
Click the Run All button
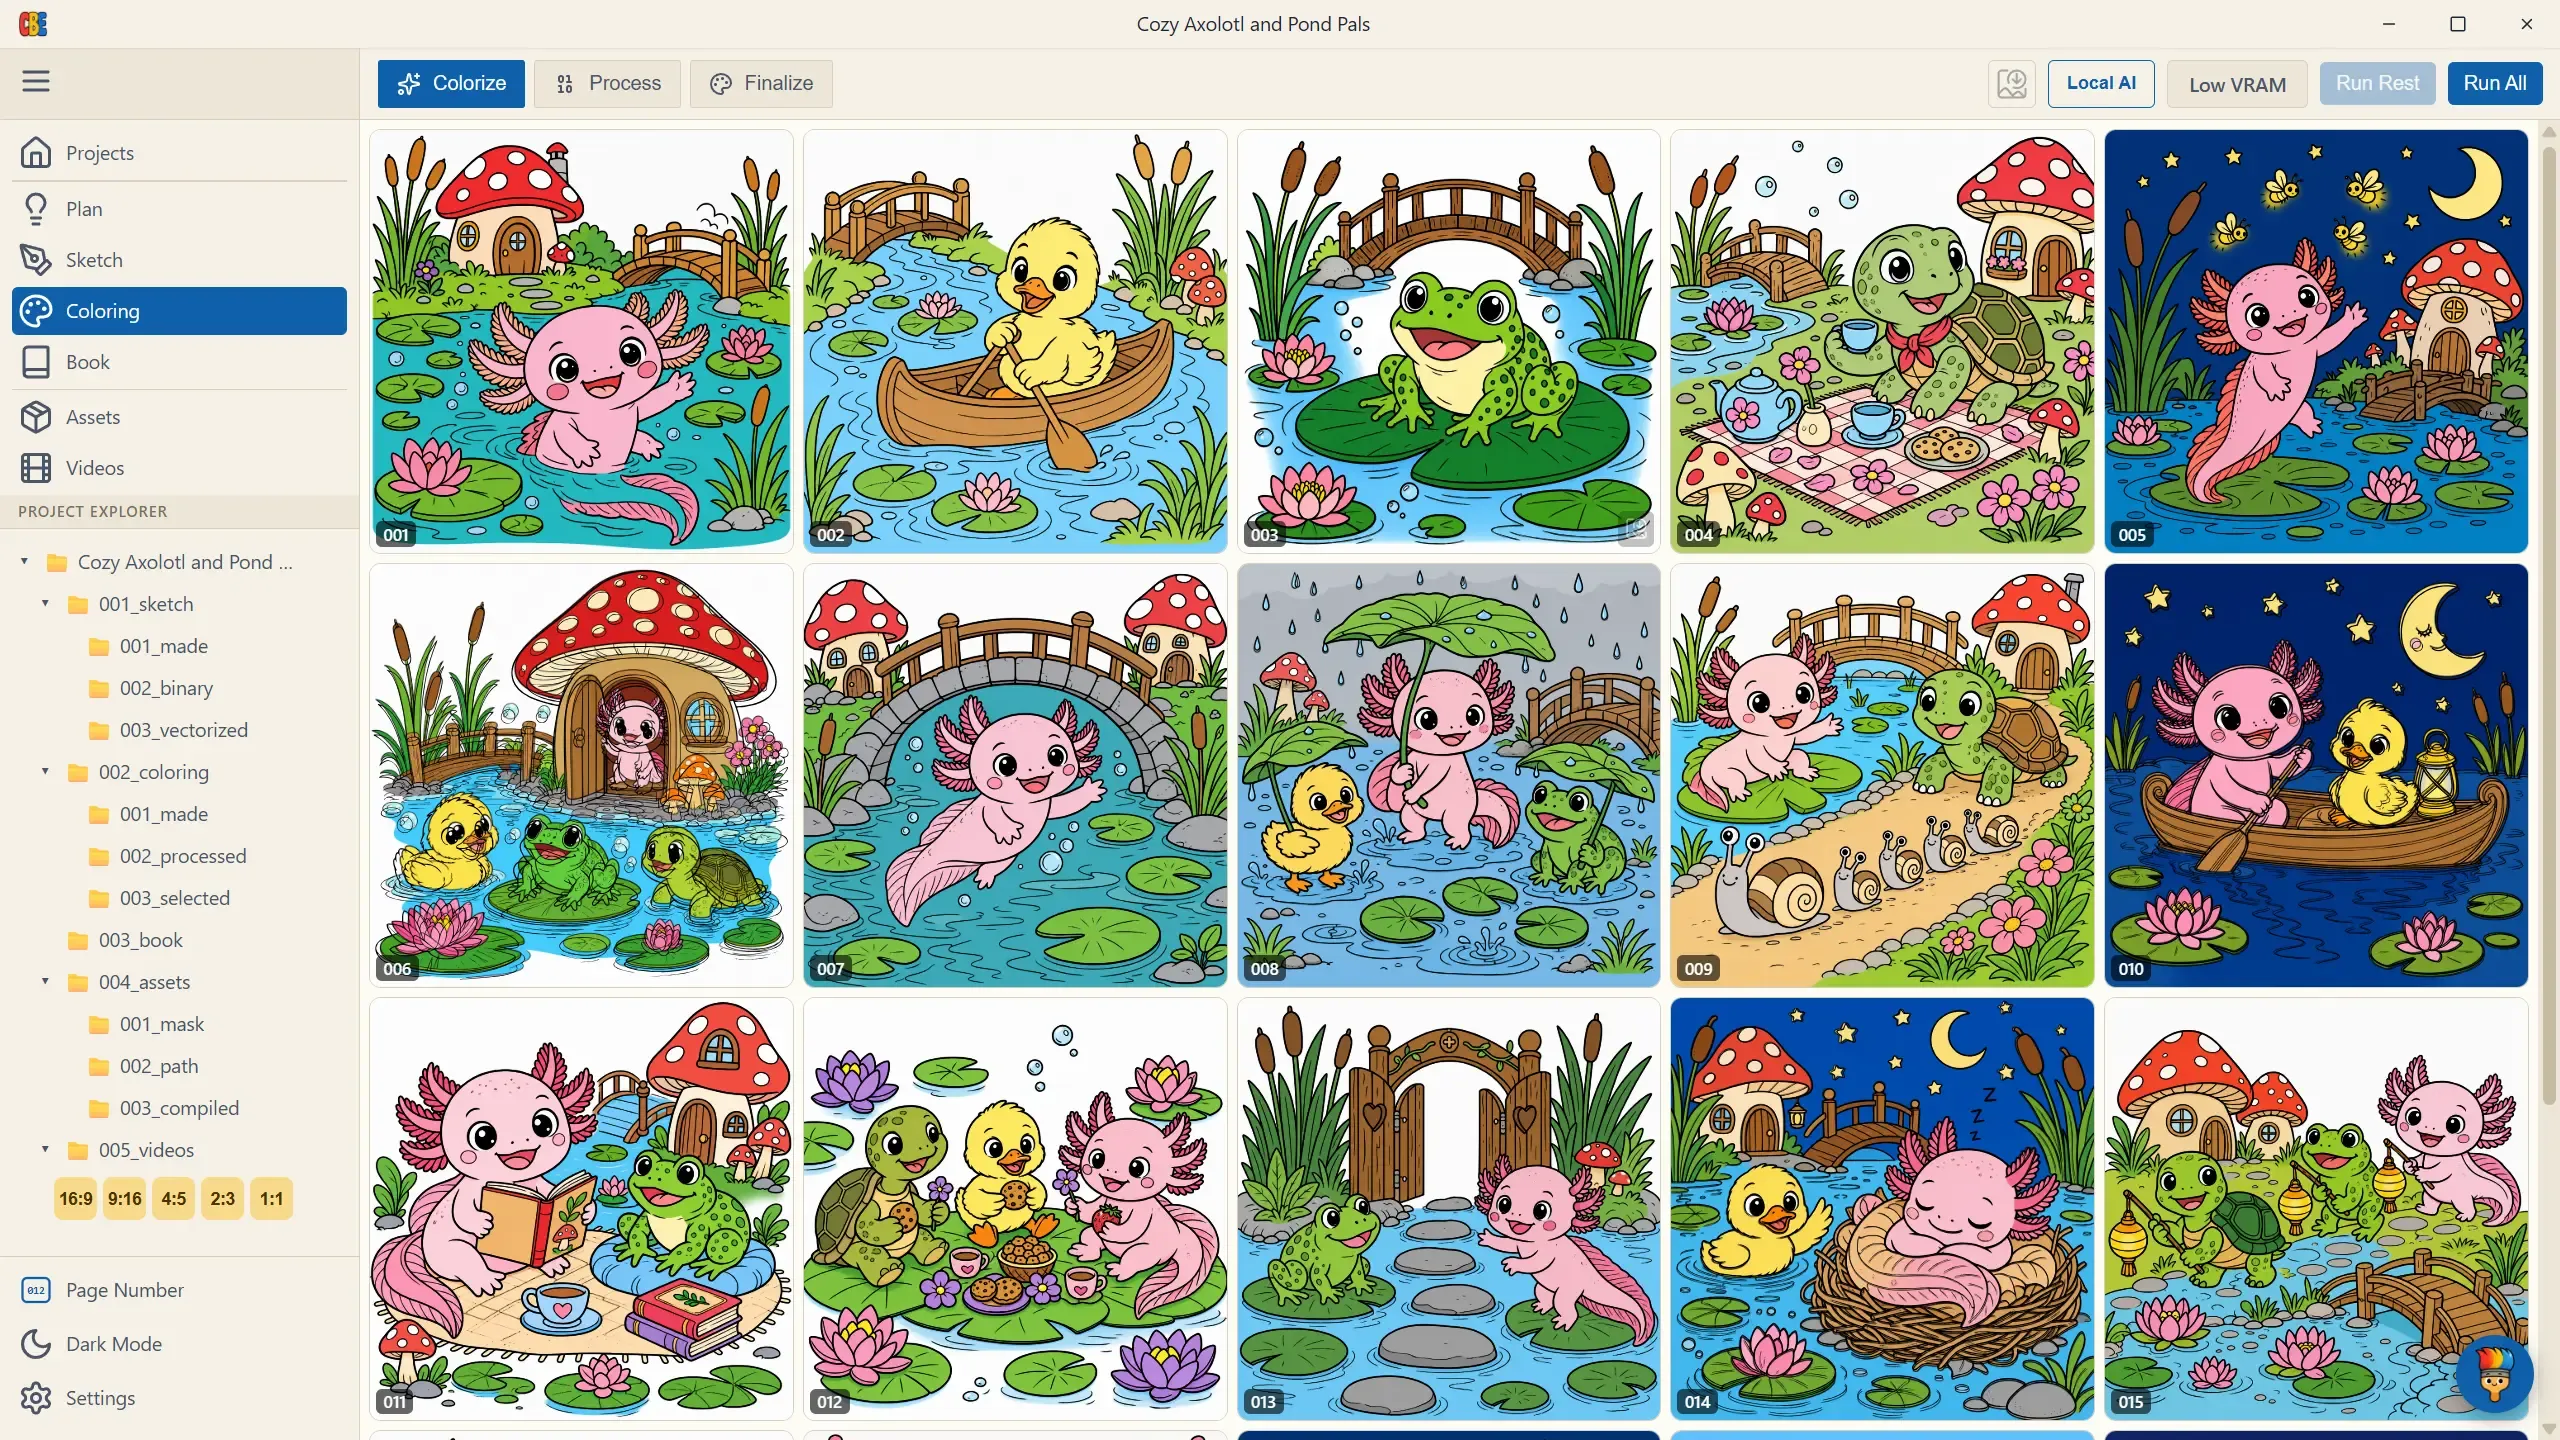point(2494,83)
